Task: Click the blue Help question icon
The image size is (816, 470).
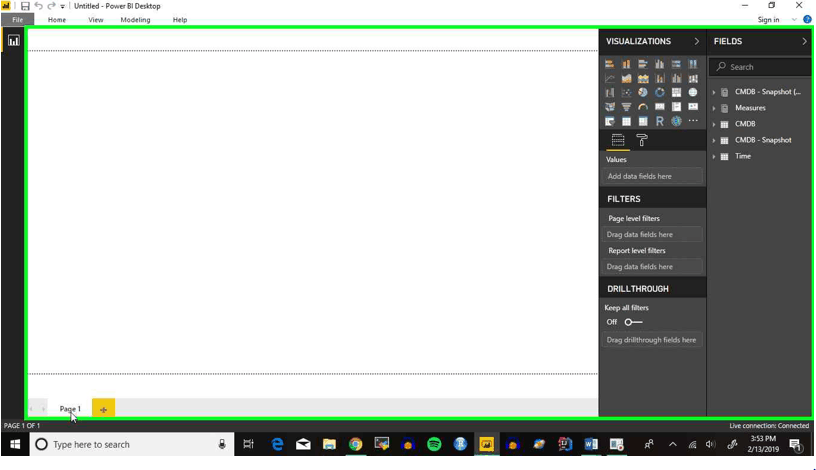Action: 807,20
